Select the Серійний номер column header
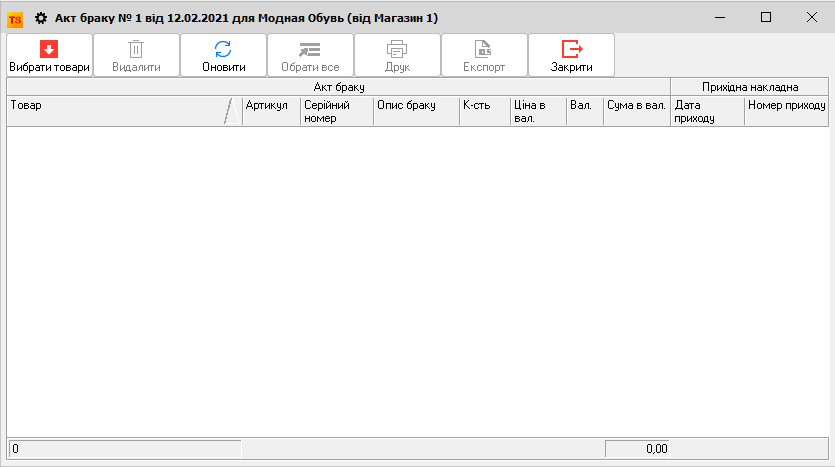 tap(336, 111)
